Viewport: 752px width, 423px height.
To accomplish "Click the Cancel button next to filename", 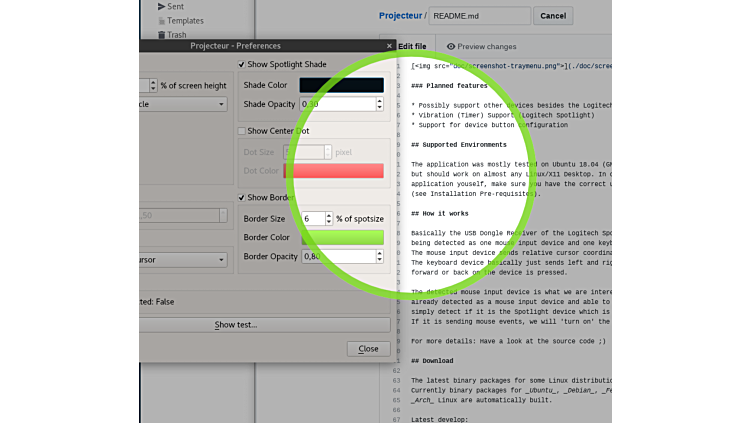I will click(x=552, y=16).
